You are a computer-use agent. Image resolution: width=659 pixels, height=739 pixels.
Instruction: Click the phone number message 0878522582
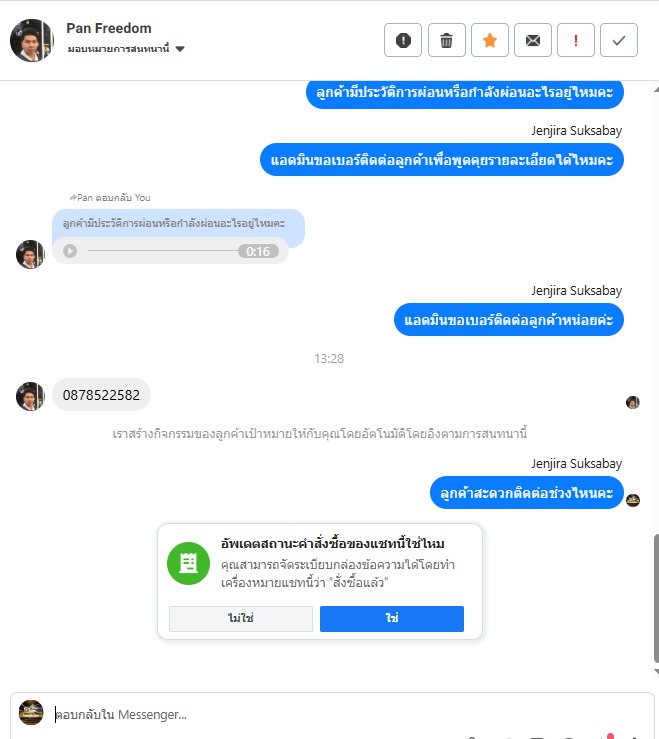pyautogui.click(x=101, y=394)
